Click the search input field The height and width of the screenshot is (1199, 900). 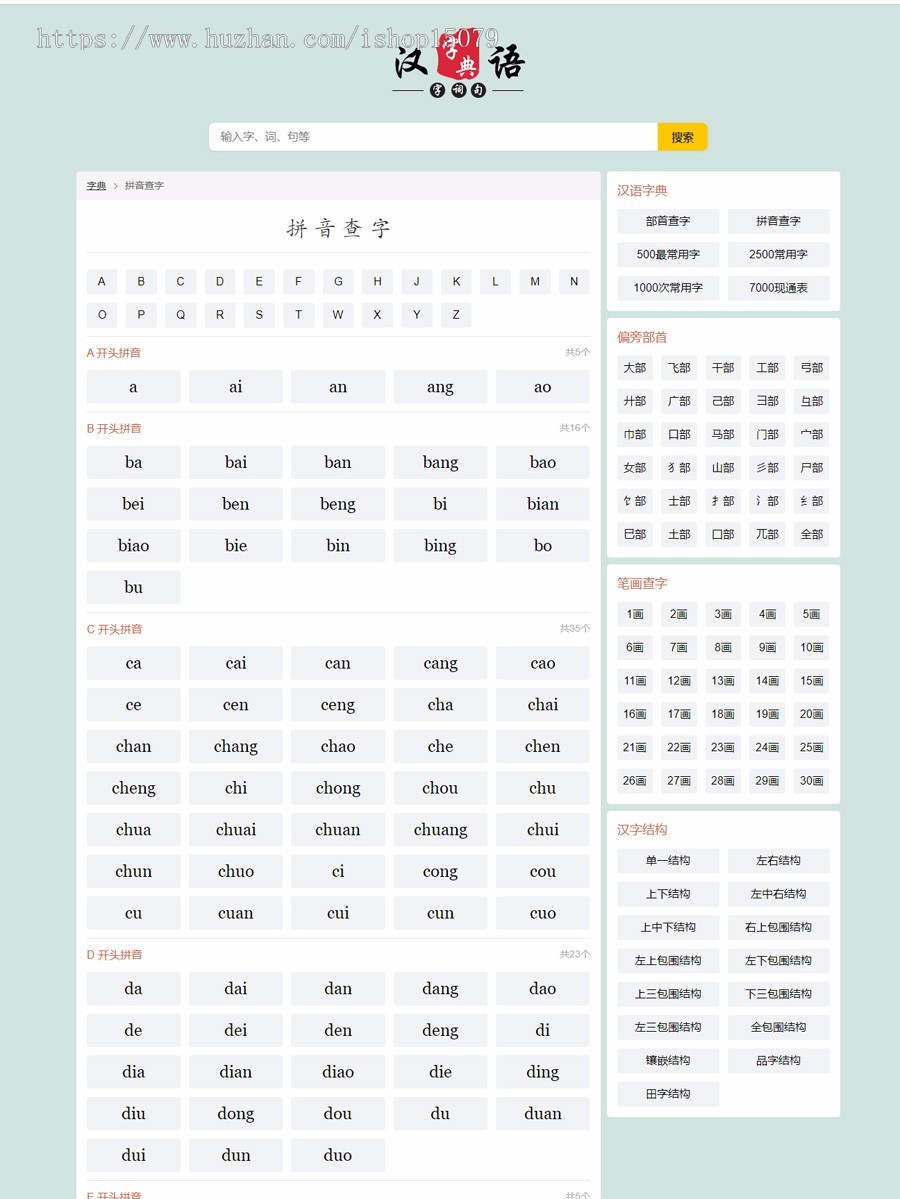[x=433, y=137]
